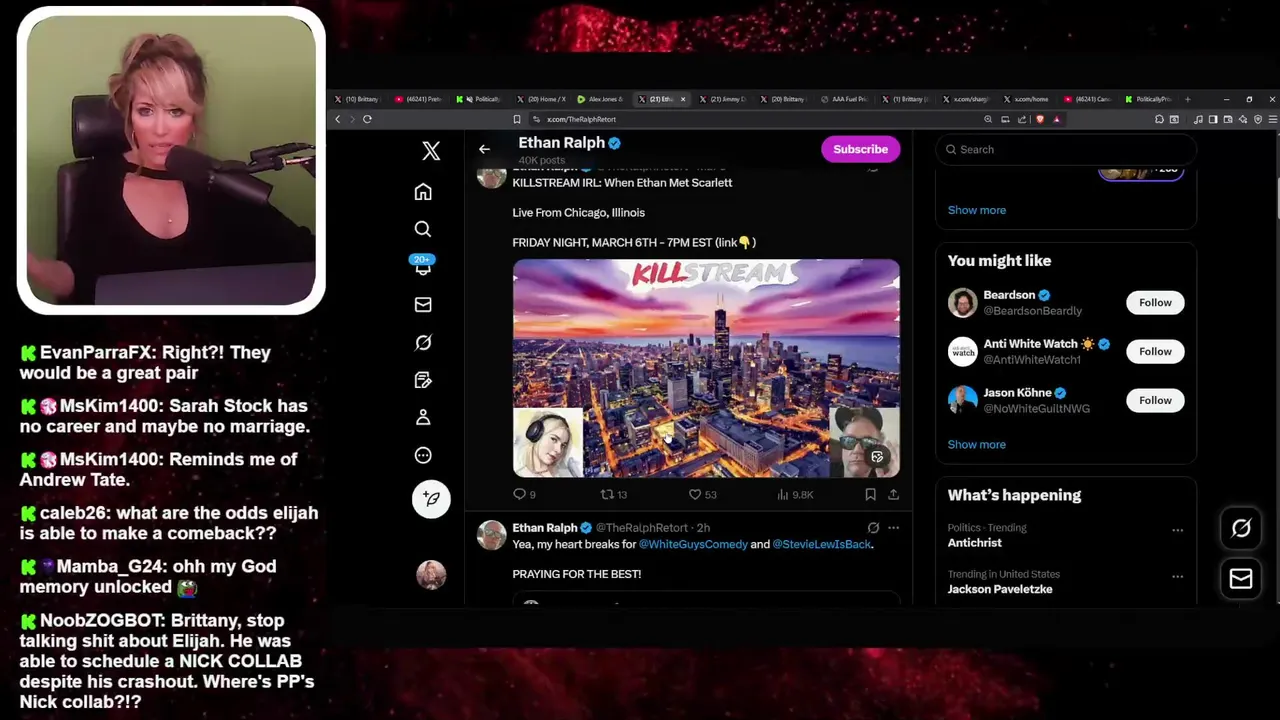This screenshot has height=720, width=1280.
Task: Click the Ethan Ralph avatar on the 2h post
Action: 491,535
